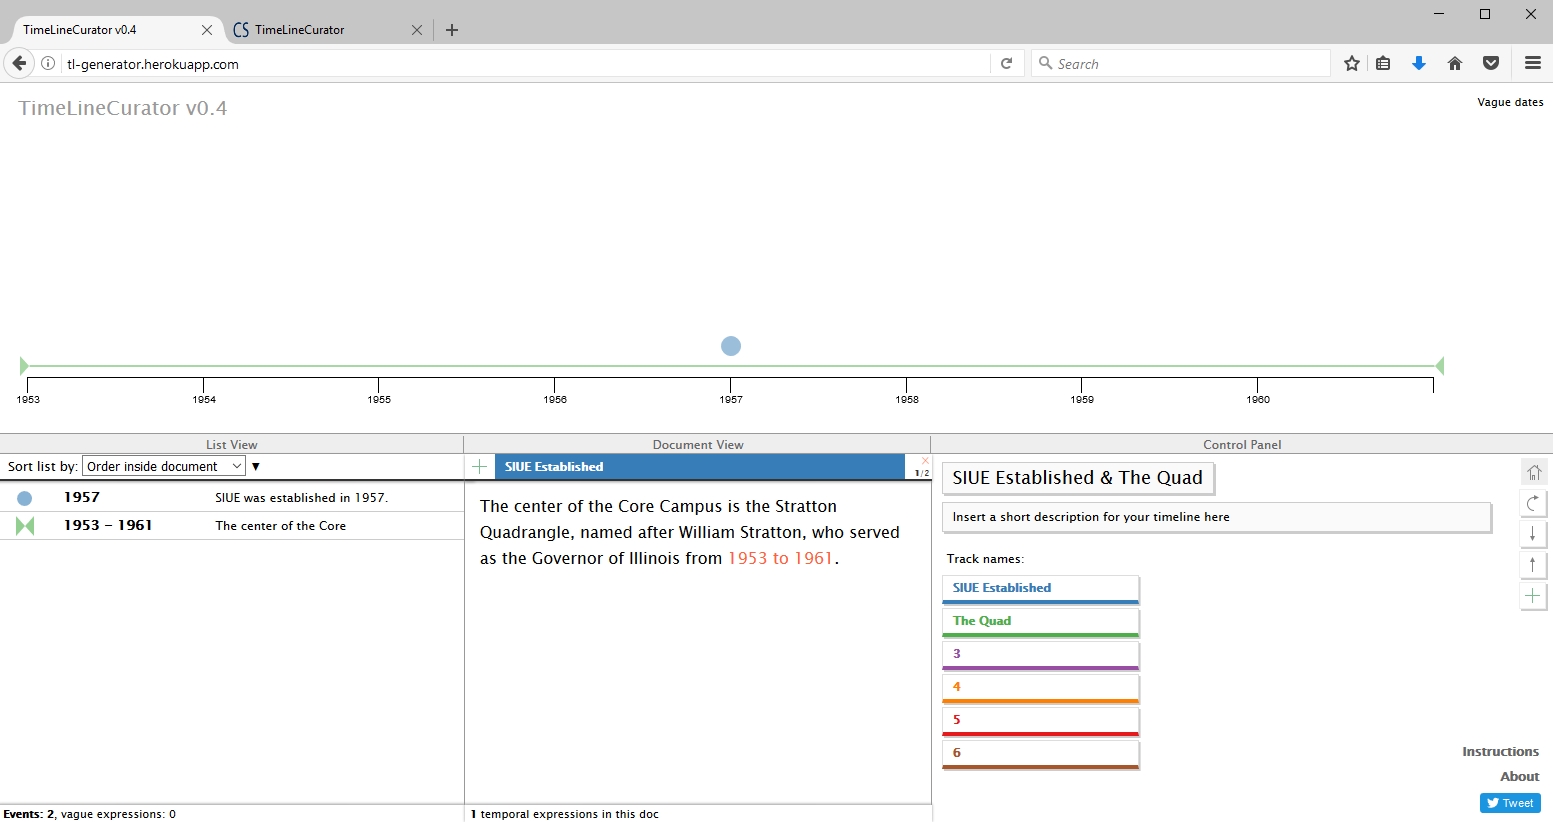Open the Instructions link
The width and height of the screenshot is (1553, 822).
click(1500, 751)
